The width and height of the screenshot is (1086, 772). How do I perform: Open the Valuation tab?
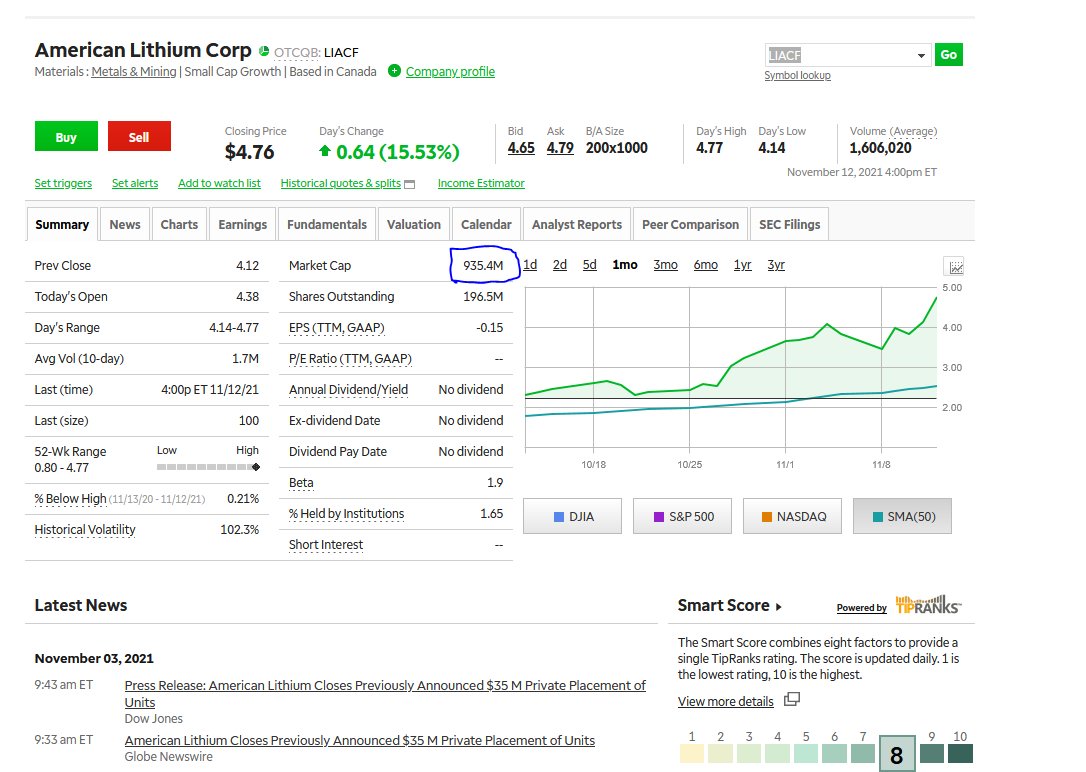coord(413,224)
